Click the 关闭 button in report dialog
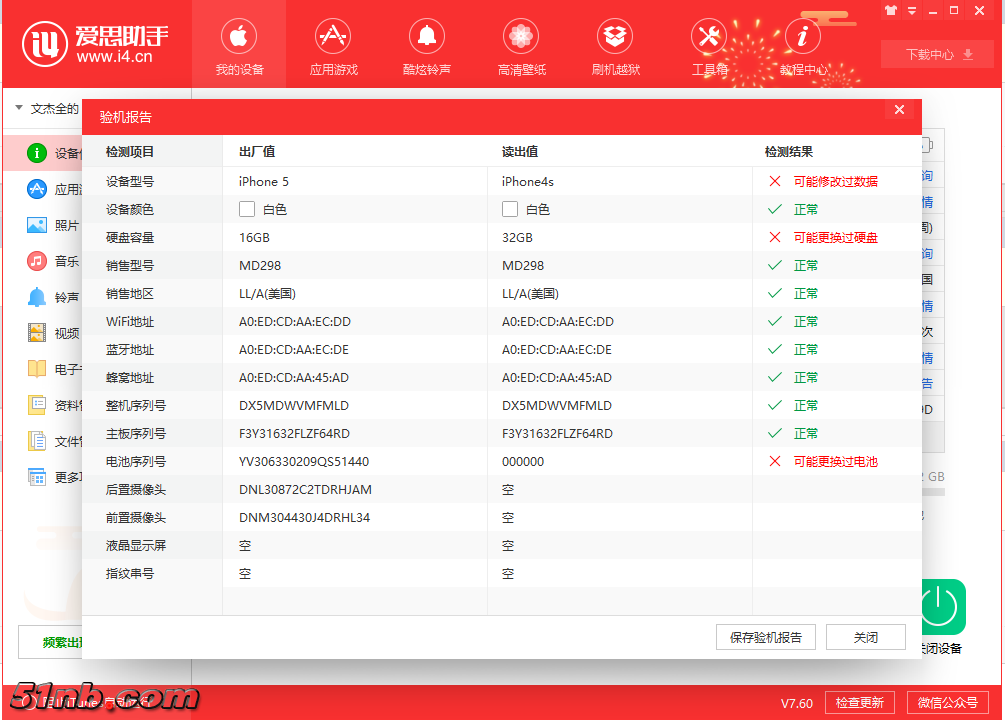The width and height of the screenshot is (1005, 720). click(x=866, y=637)
